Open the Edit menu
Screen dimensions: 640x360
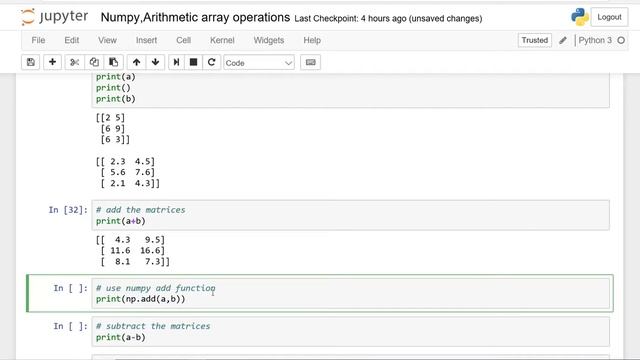[72, 40]
